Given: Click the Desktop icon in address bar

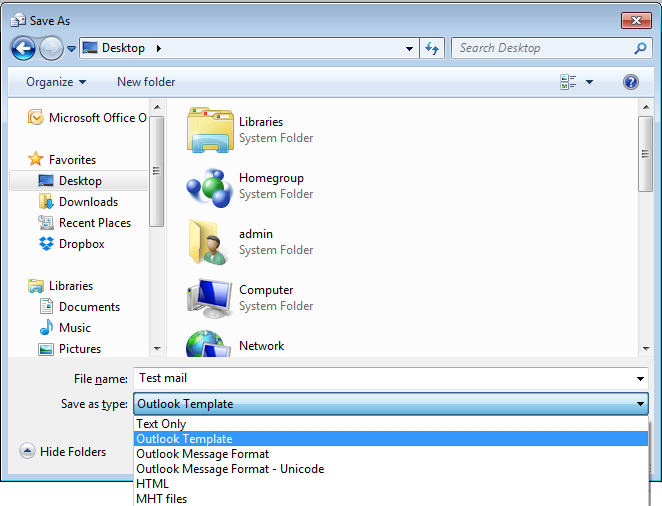Looking at the screenshot, I should (x=90, y=48).
